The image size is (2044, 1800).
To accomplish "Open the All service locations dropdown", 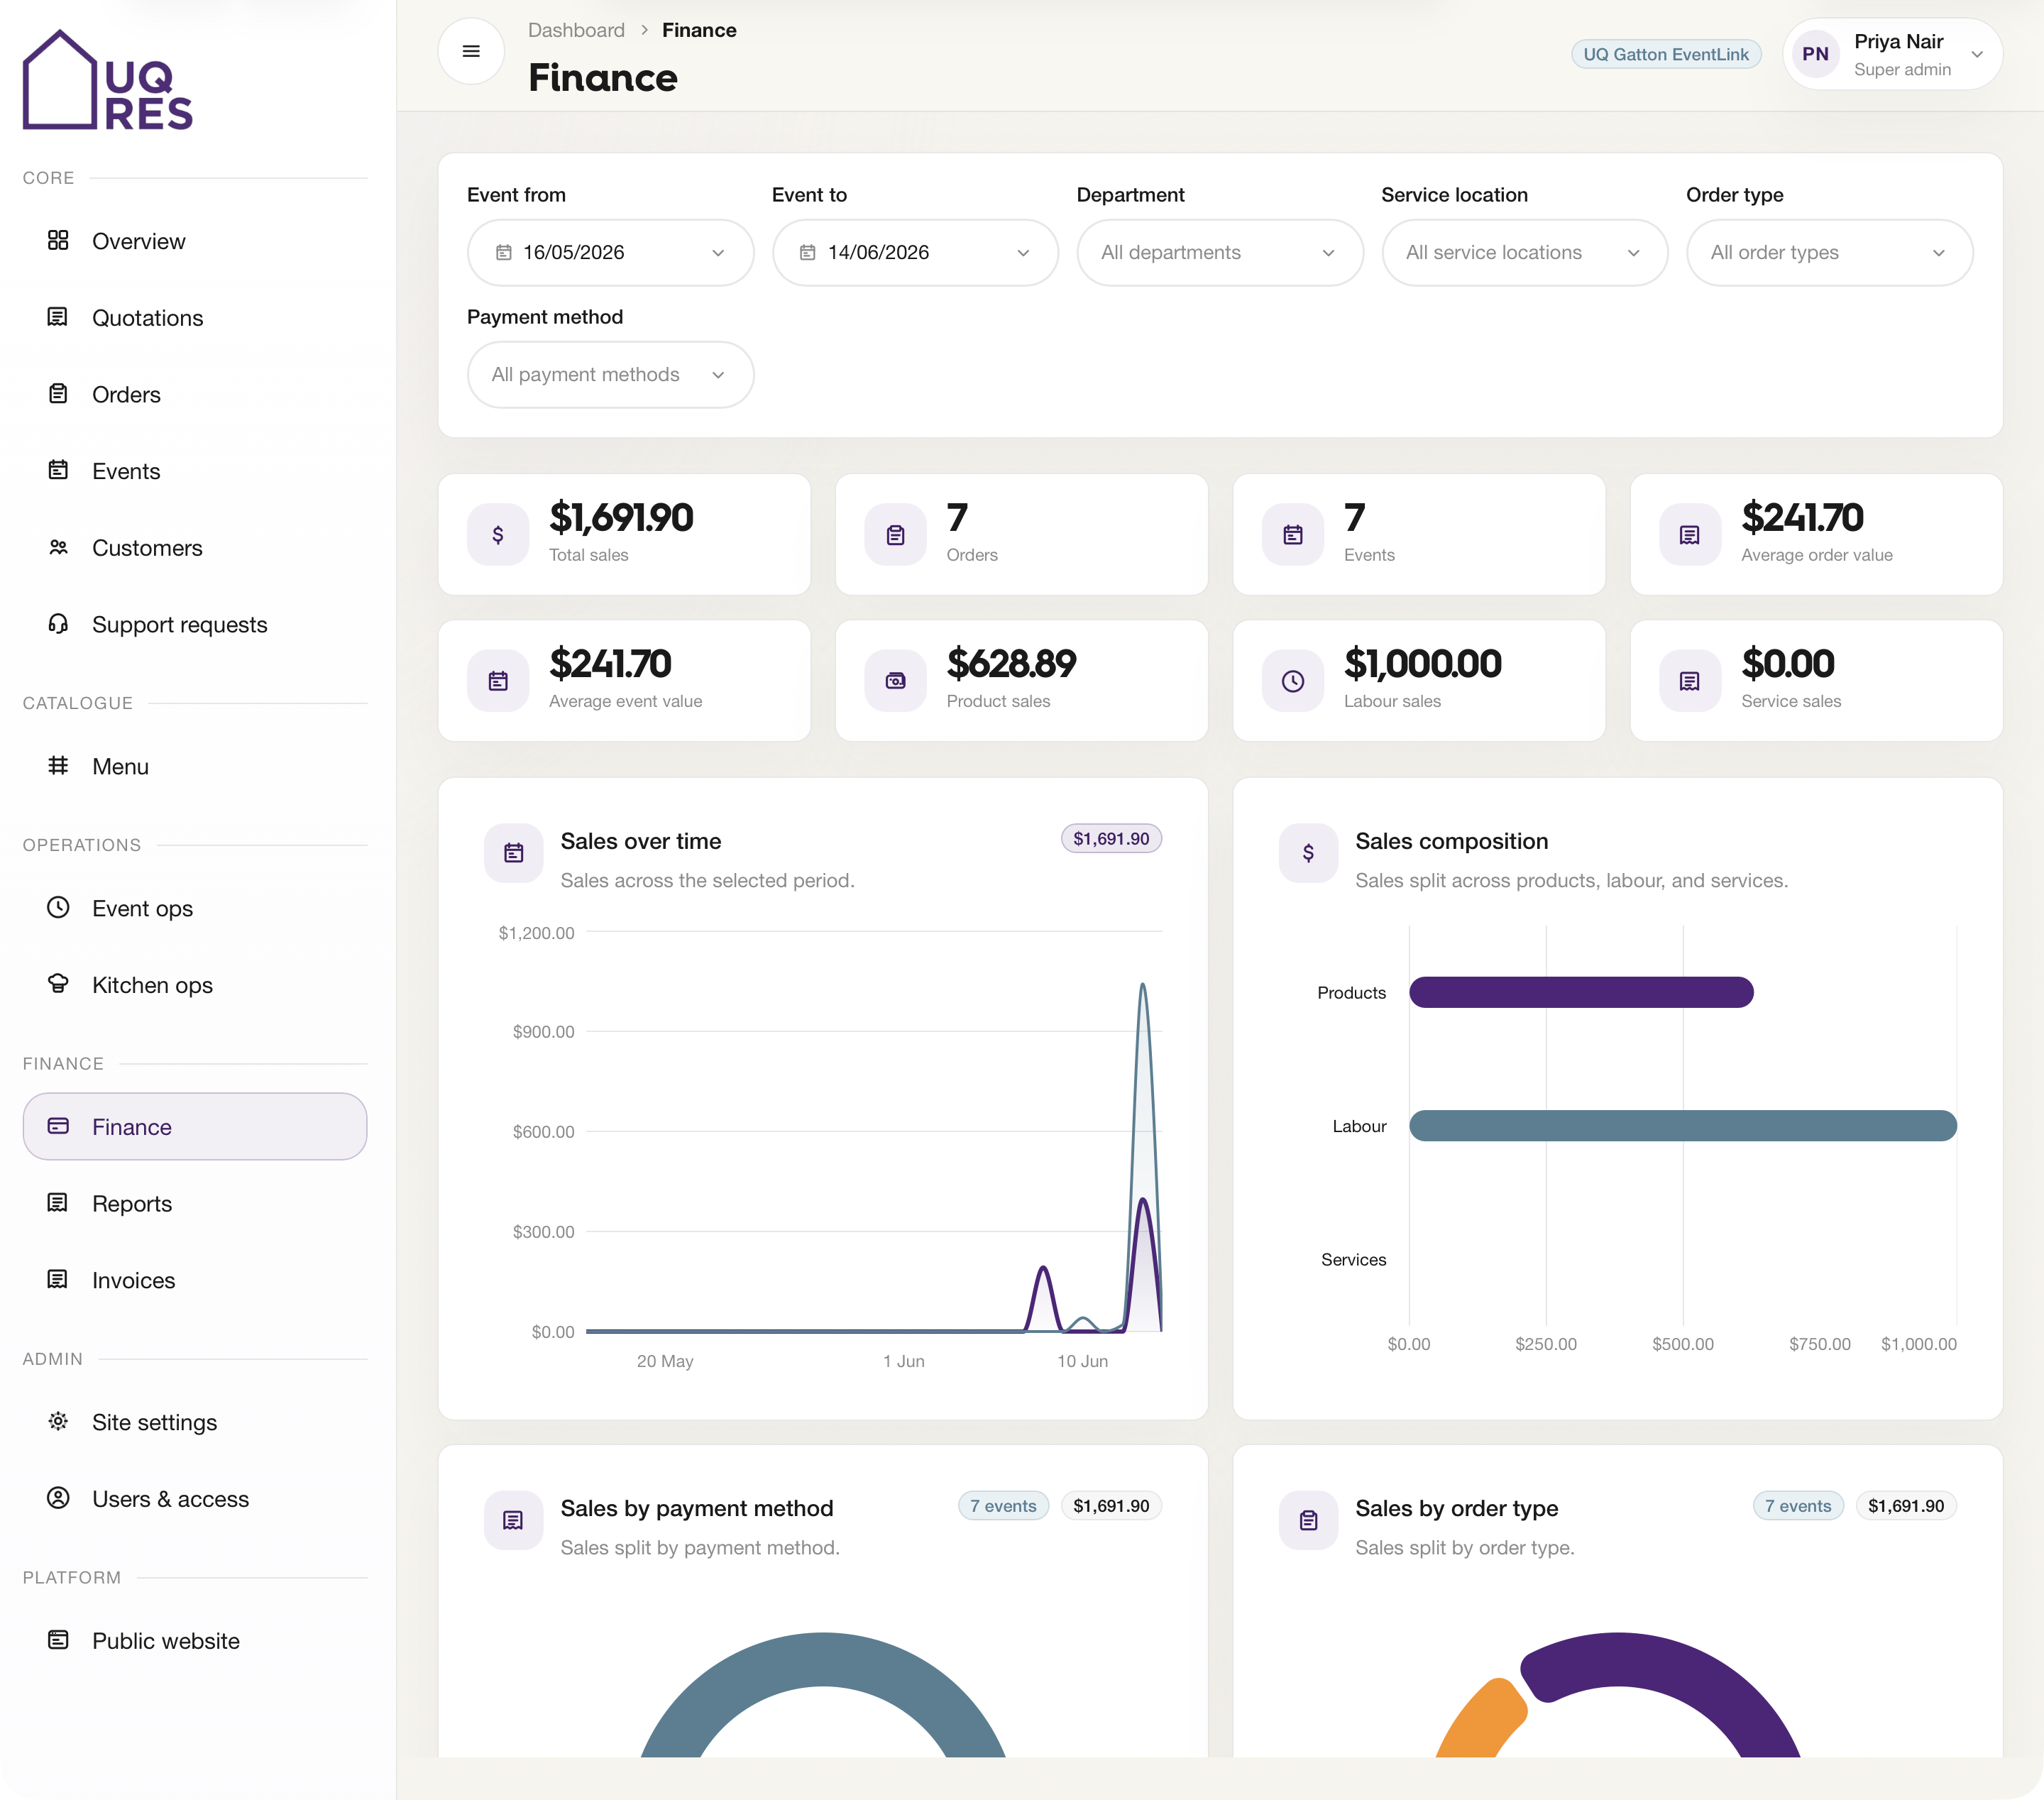I will click(x=1525, y=253).
